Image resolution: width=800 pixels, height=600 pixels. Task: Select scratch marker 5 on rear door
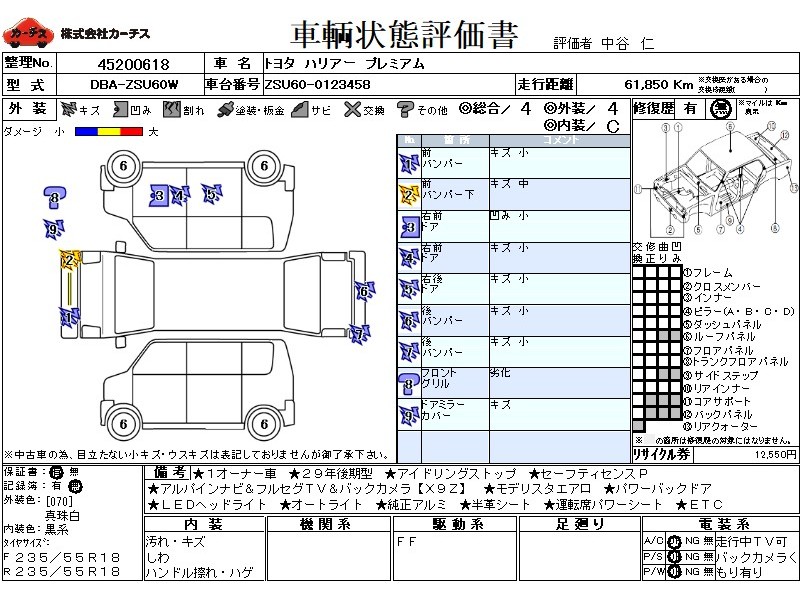coord(211,194)
